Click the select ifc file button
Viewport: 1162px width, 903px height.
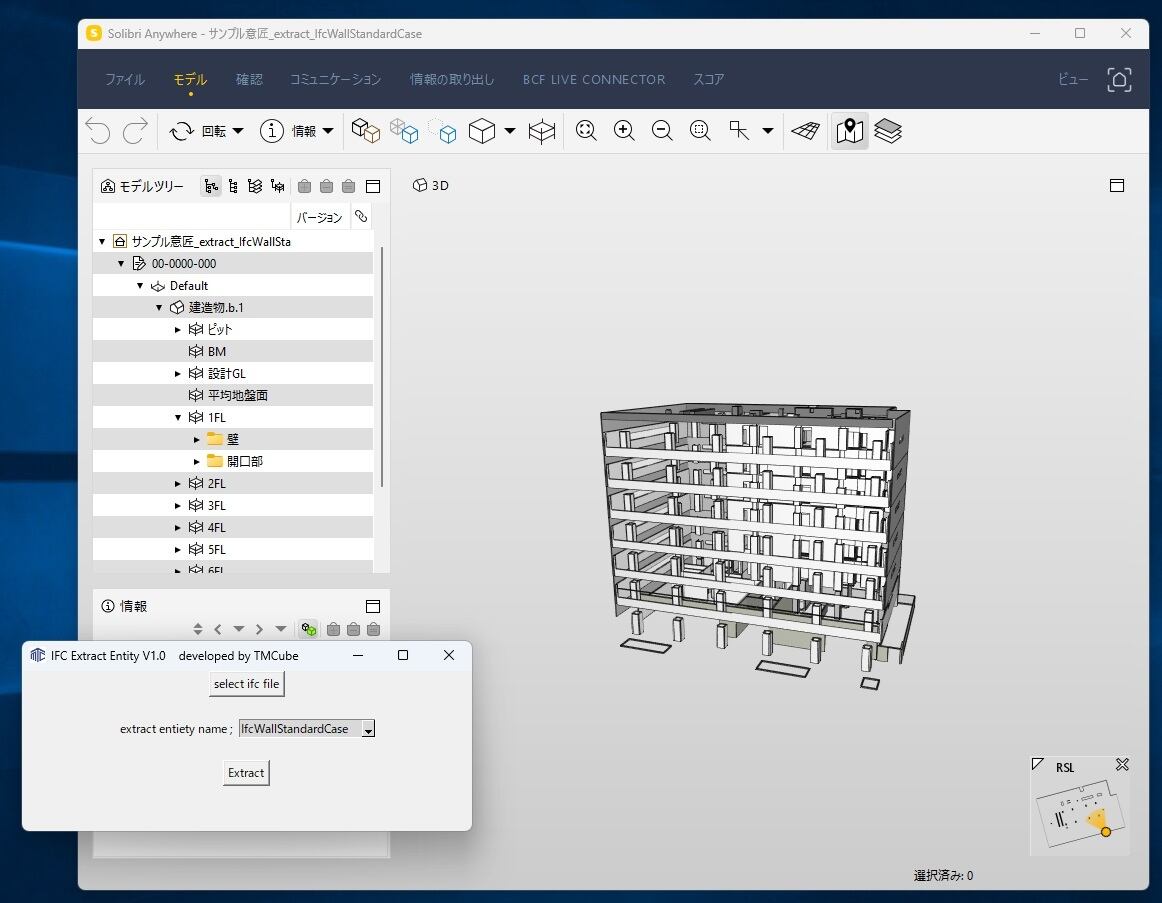tap(247, 684)
